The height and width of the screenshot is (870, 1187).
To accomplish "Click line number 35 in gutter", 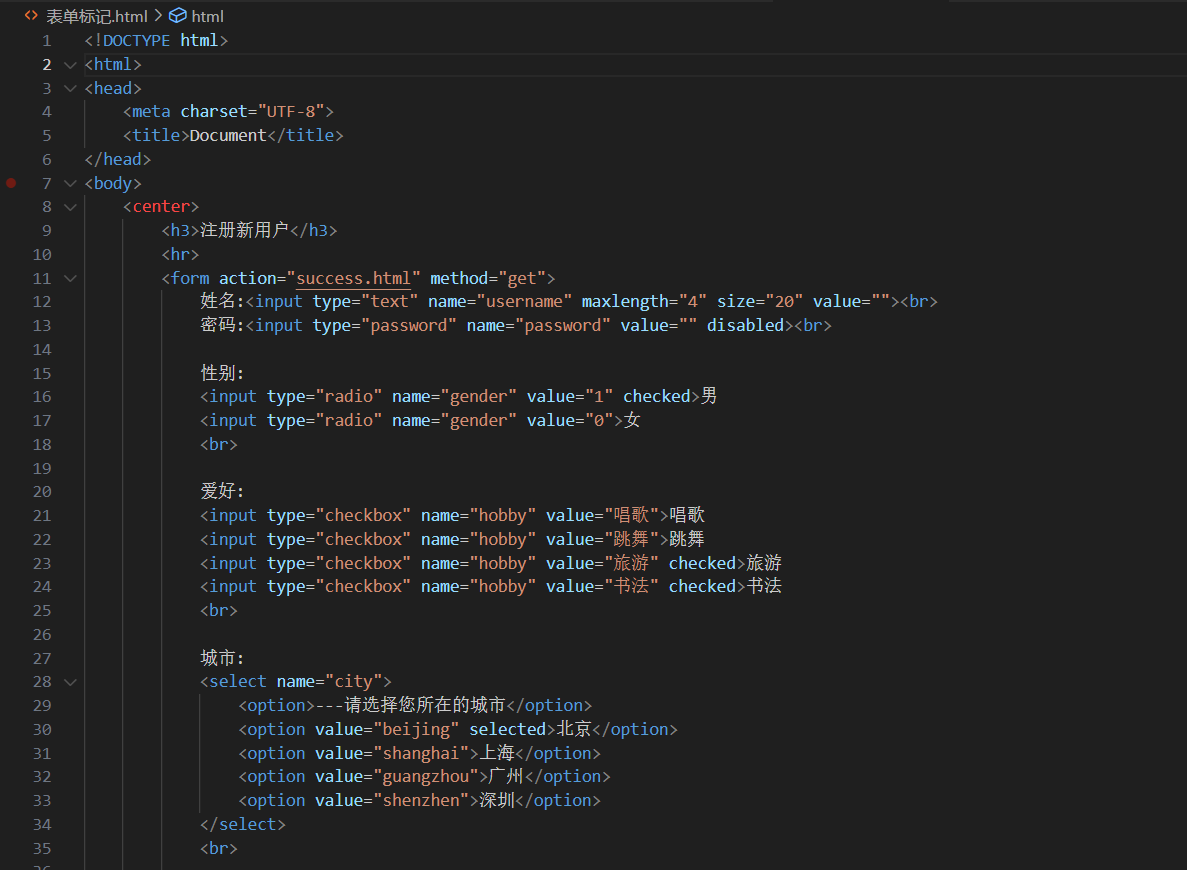I will [42, 849].
